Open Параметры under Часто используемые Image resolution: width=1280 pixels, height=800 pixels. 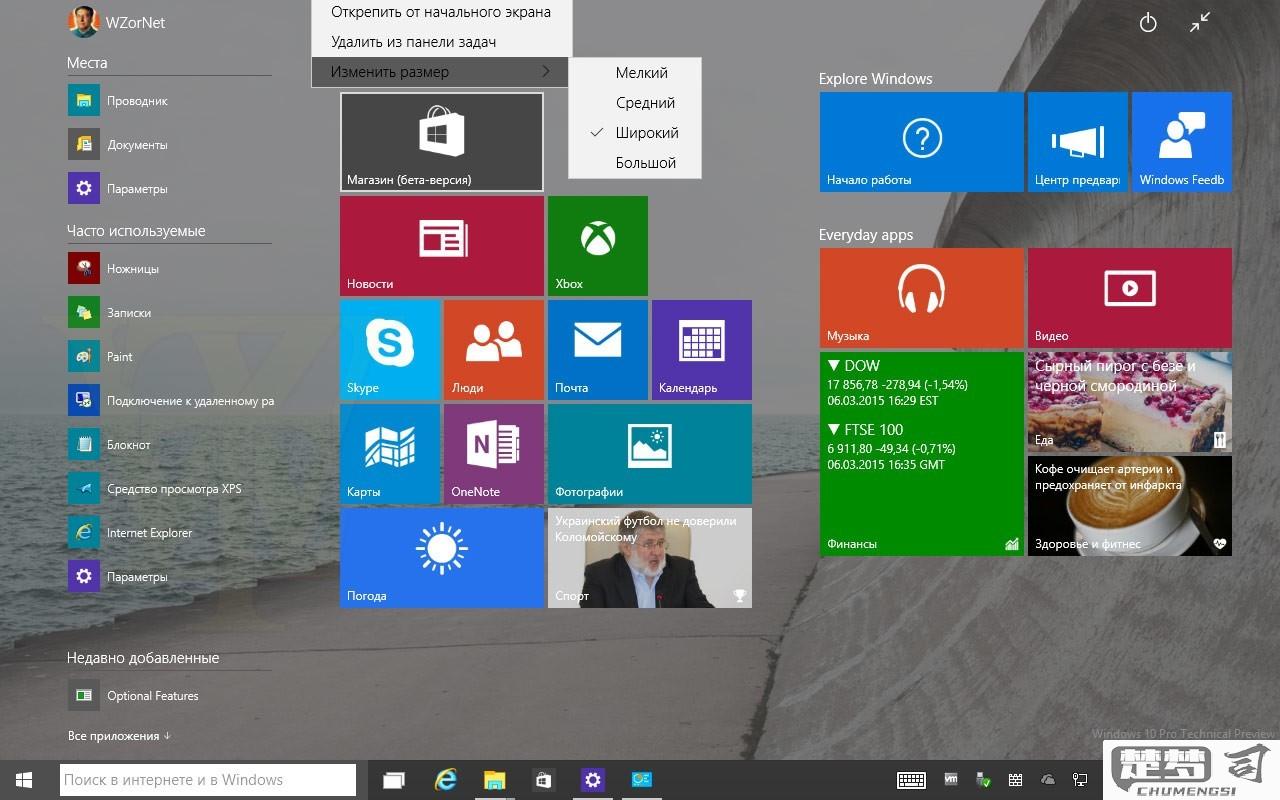117,576
